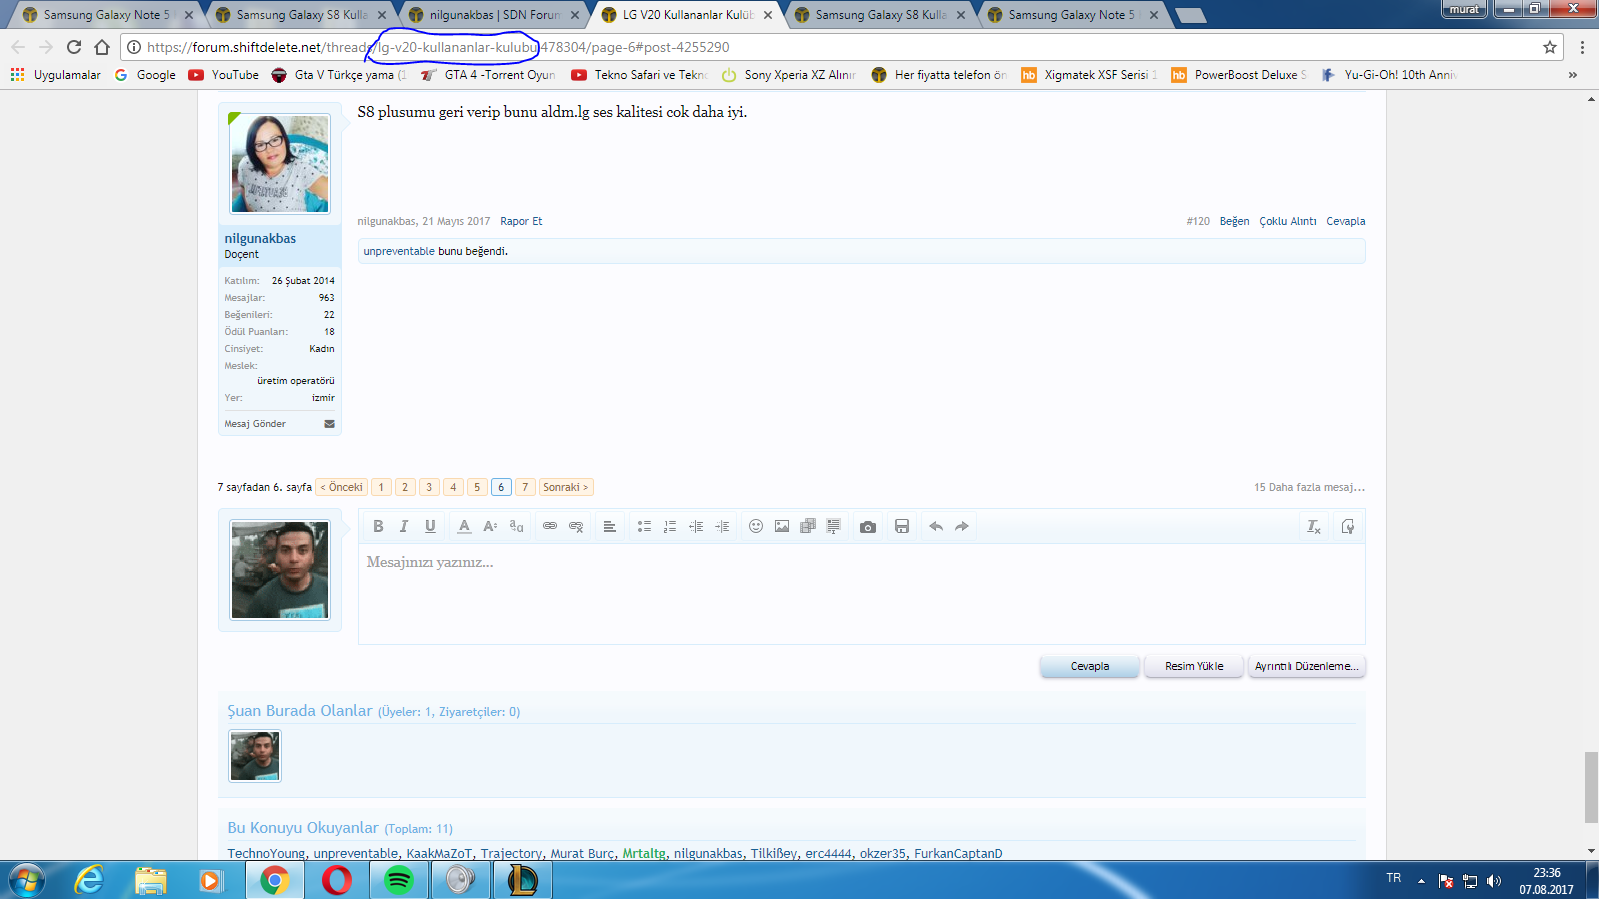Open the Uygulamalar apps shortcut
The image size is (1599, 899).
[56, 75]
